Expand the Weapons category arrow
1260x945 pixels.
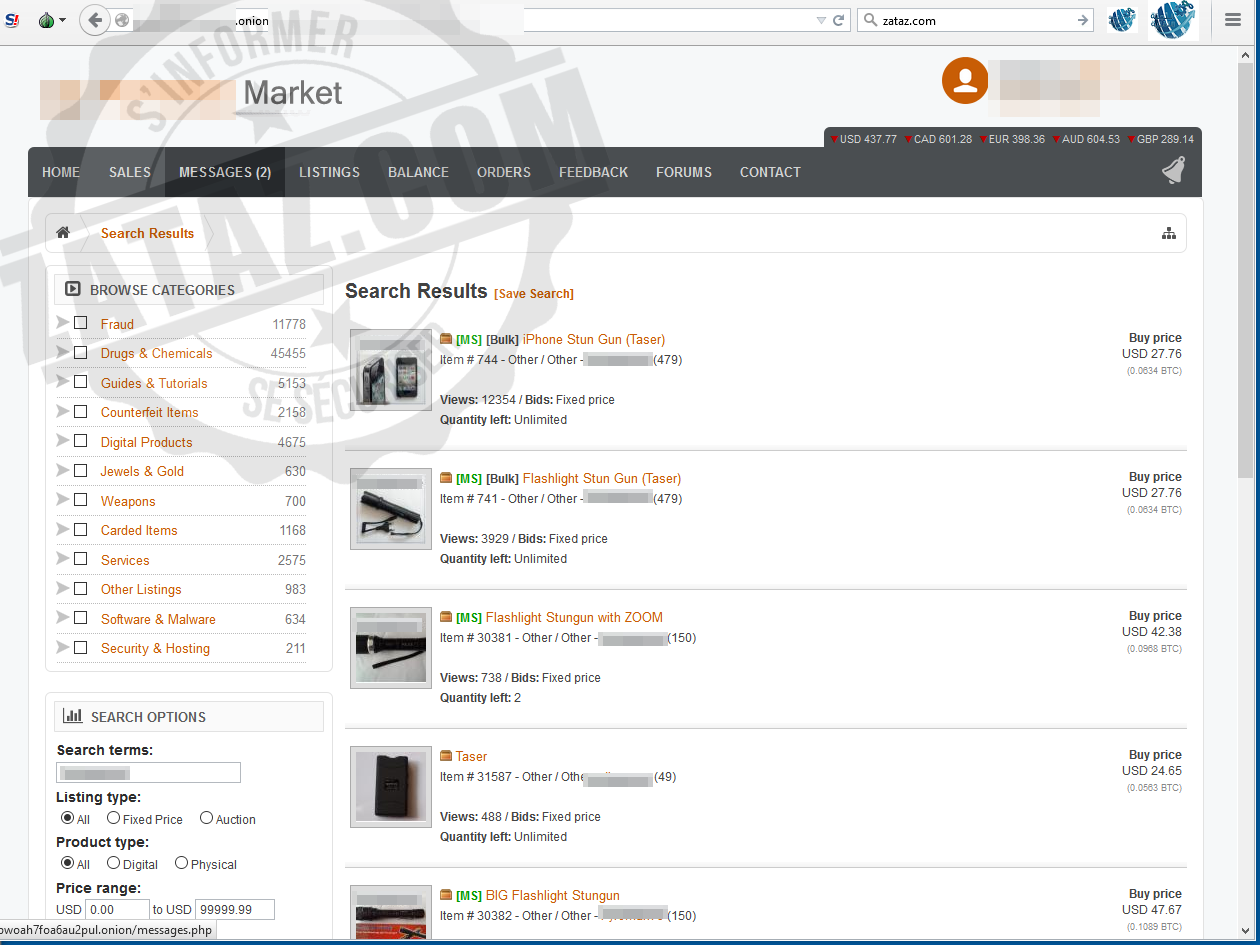(x=63, y=499)
